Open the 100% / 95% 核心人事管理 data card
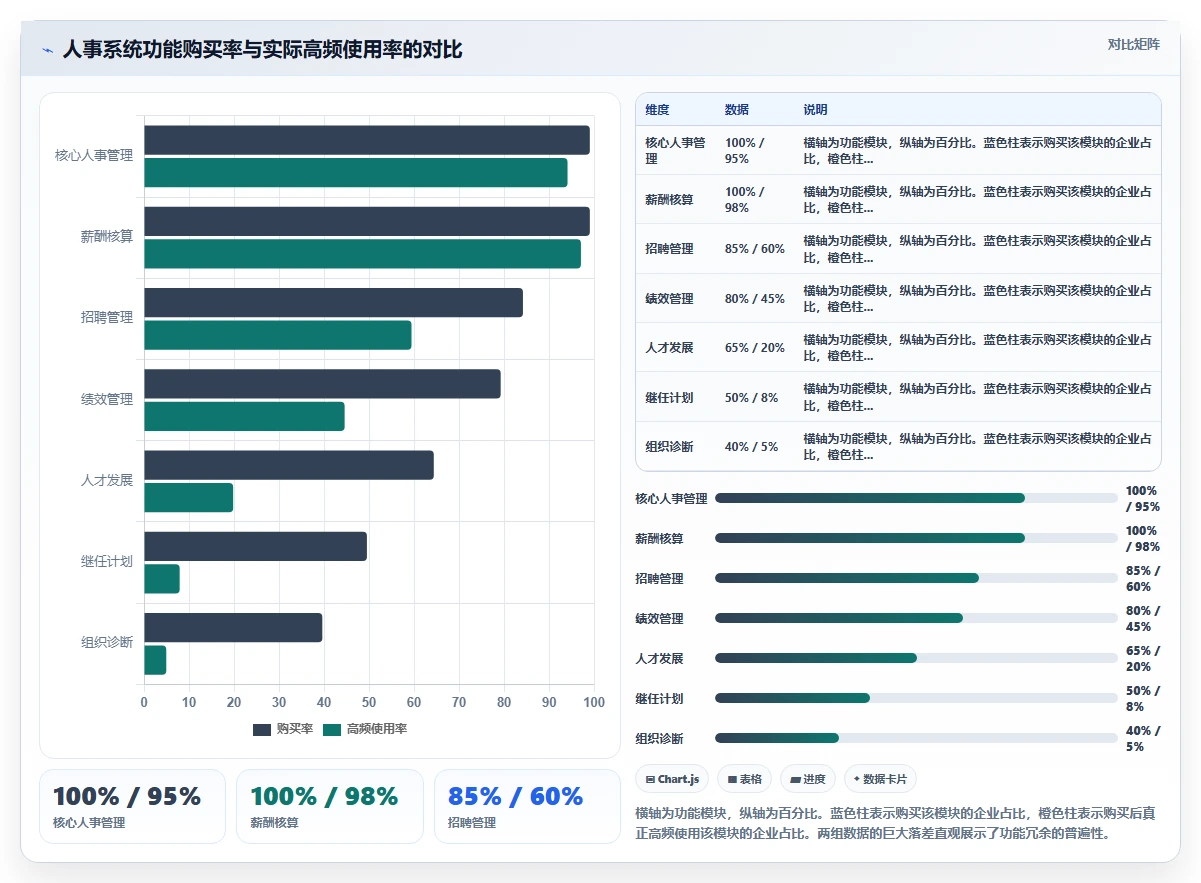The width and height of the screenshot is (1201, 883). (132, 806)
